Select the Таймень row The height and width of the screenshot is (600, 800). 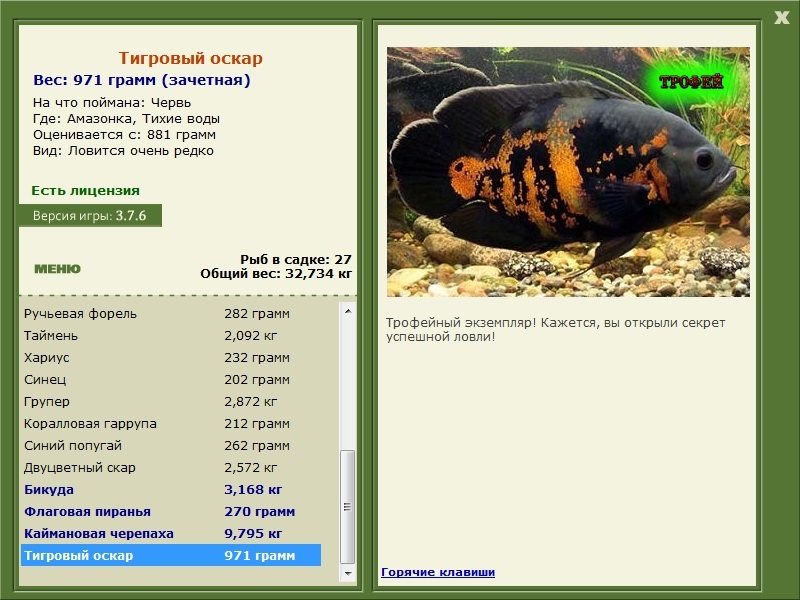click(x=171, y=336)
